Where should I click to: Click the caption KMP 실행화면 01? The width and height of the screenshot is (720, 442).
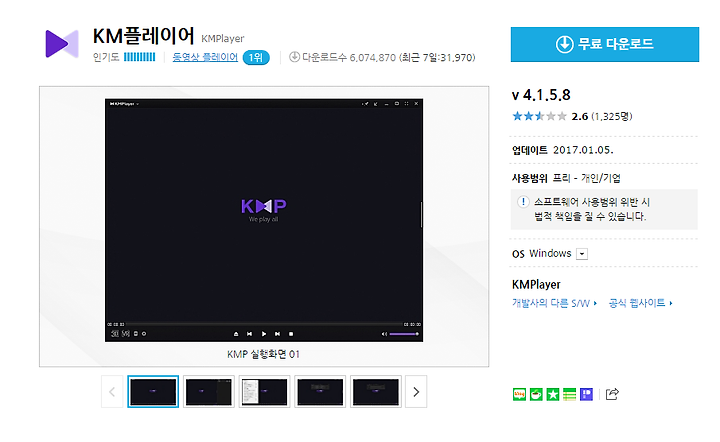point(263,354)
